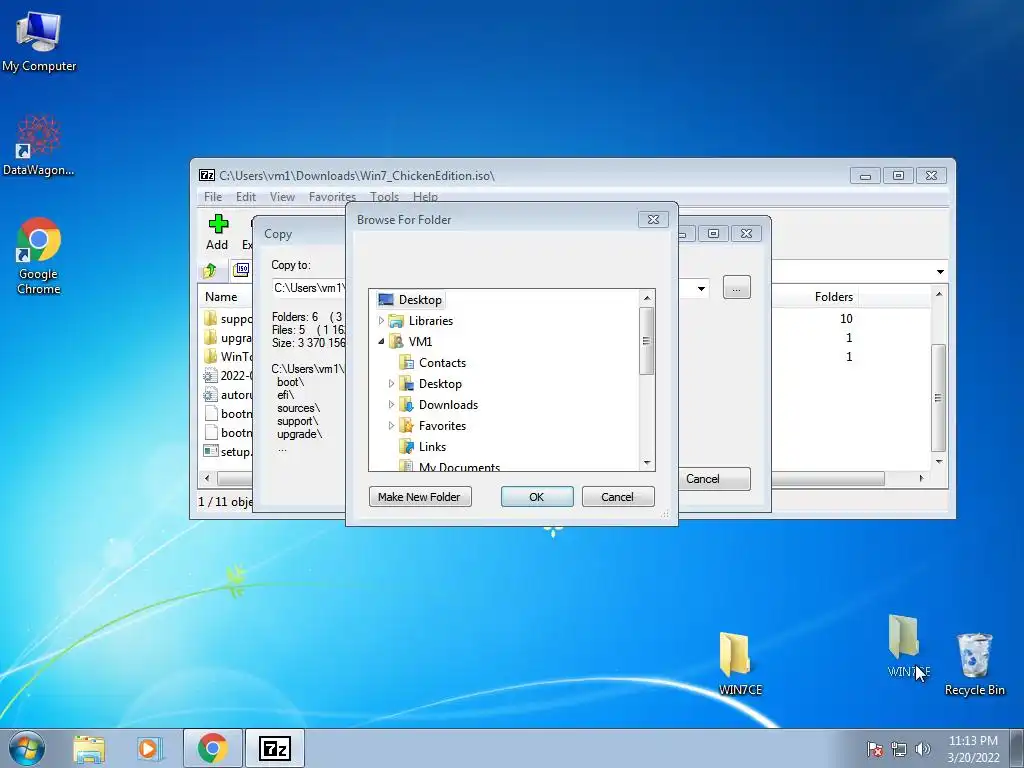Click 7-Zip horizontal scrollbar left arrow
The width and height of the screenshot is (1024, 768).
tap(208, 478)
